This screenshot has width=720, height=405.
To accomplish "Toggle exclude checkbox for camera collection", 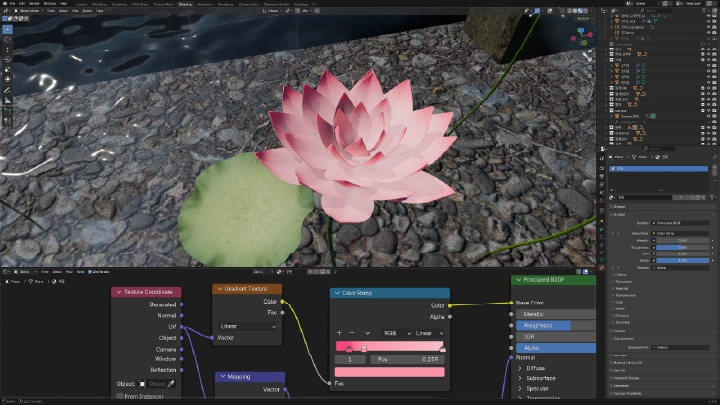I will pyautogui.click(x=703, y=111).
